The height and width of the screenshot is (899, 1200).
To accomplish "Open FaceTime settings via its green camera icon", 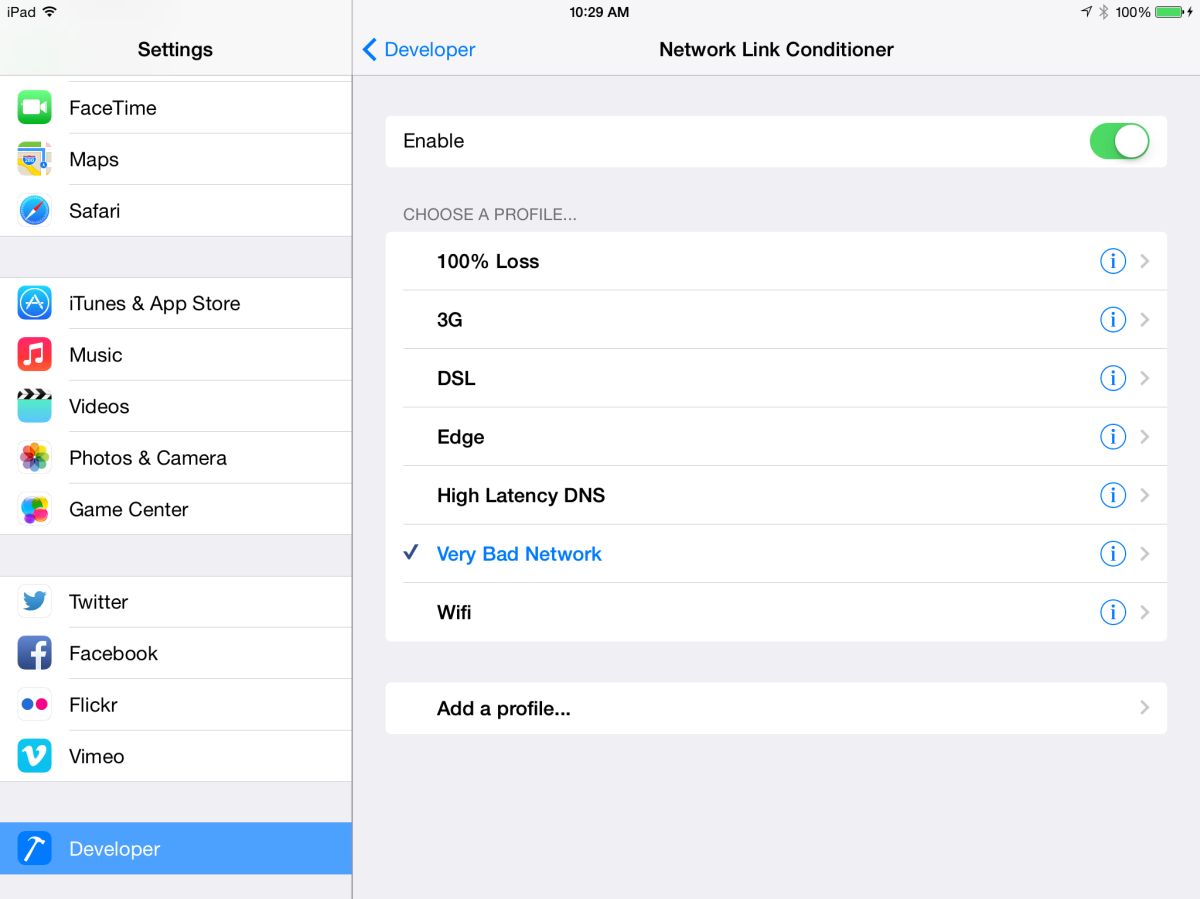I will tap(34, 107).
